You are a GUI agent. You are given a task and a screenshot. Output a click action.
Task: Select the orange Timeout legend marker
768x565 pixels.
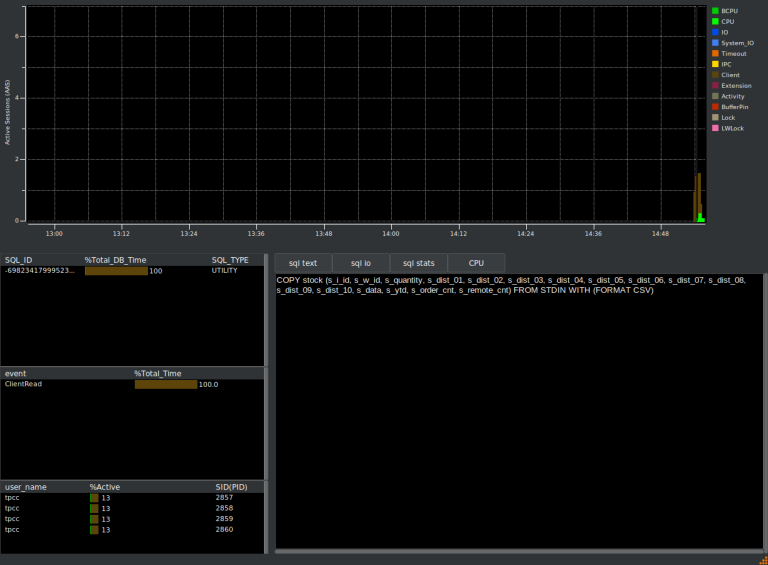pyautogui.click(x=715, y=54)
